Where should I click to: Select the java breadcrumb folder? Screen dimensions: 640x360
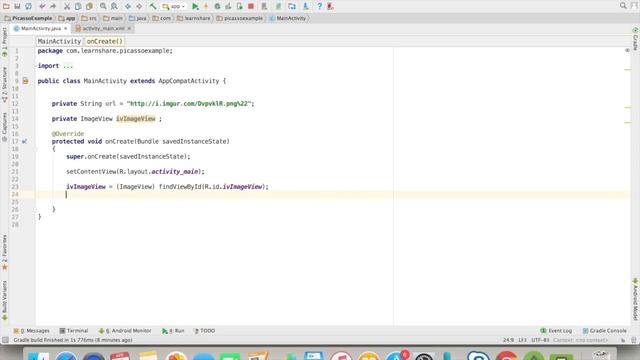[138, 18]
